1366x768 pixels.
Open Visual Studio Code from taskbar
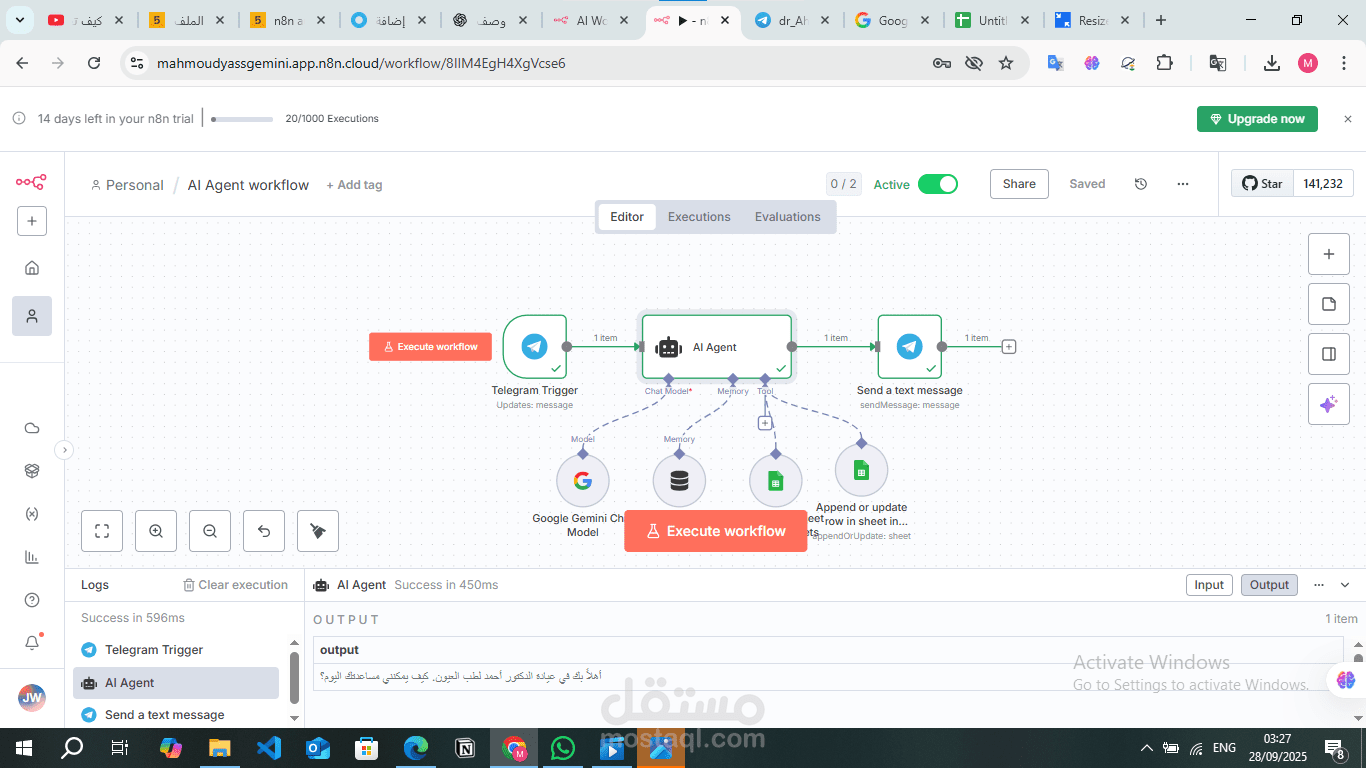tap(269, 748)
